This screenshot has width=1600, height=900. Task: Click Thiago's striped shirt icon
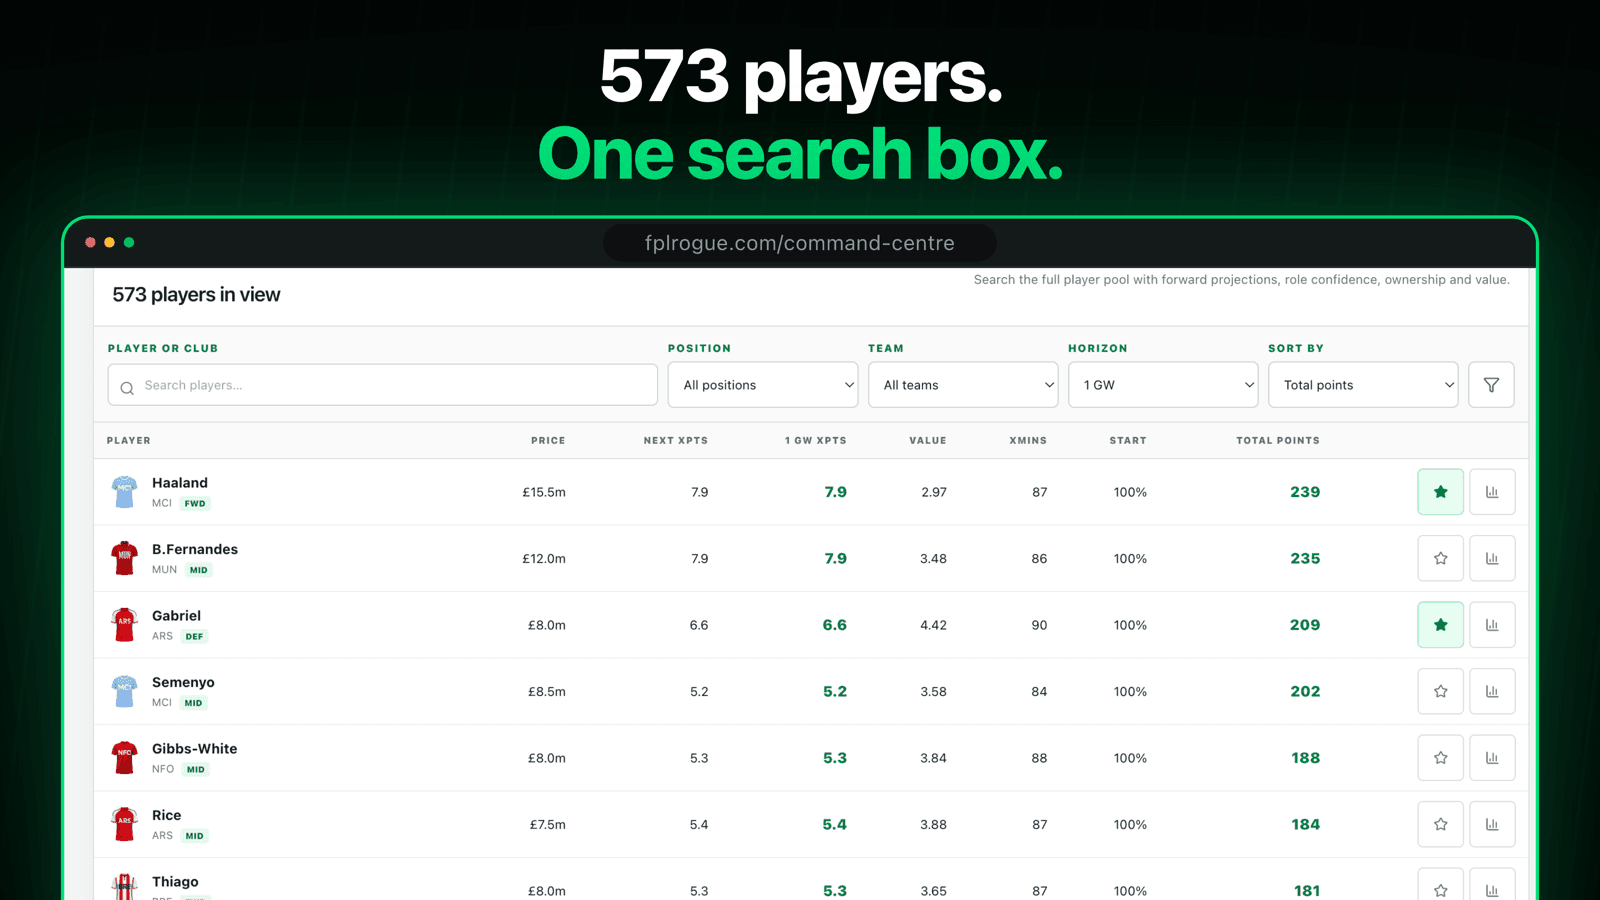pyautogui.click(x=124, y=887)
